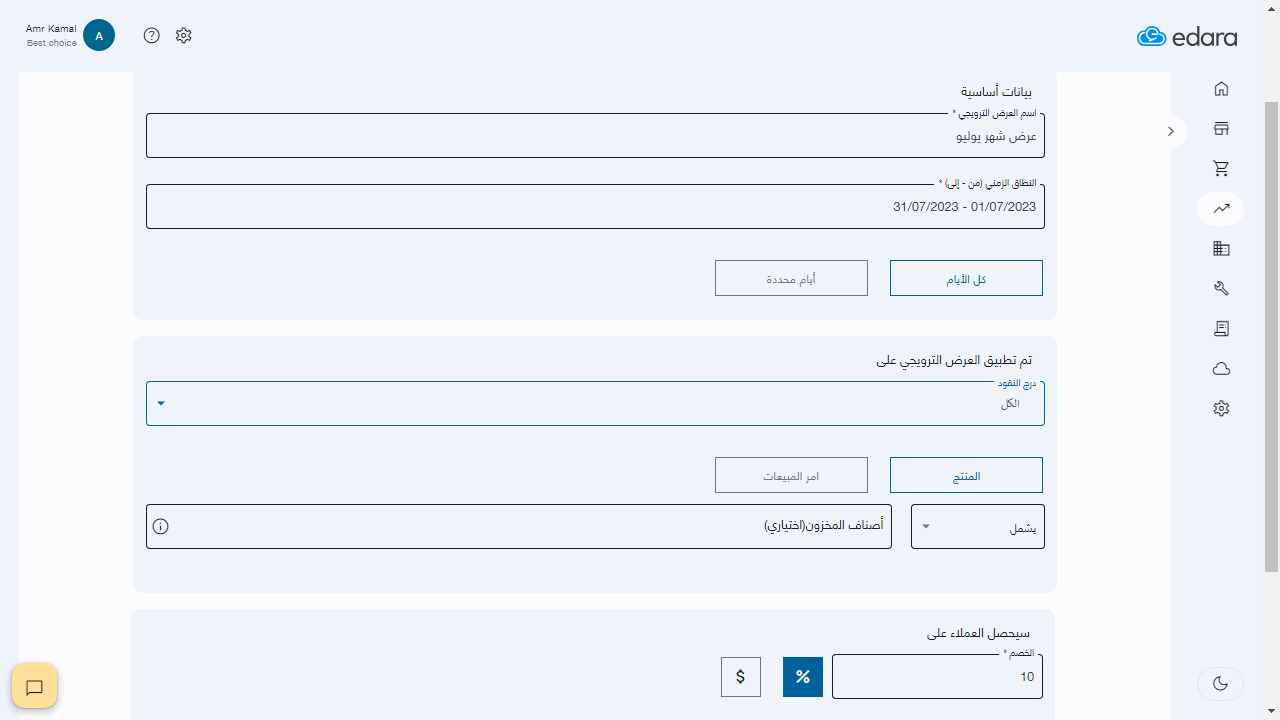This screenshot has height=720, width=1280.
Task: Open the درج النقود dropdown
Action: pyautogui.click(x=595, y=404)
